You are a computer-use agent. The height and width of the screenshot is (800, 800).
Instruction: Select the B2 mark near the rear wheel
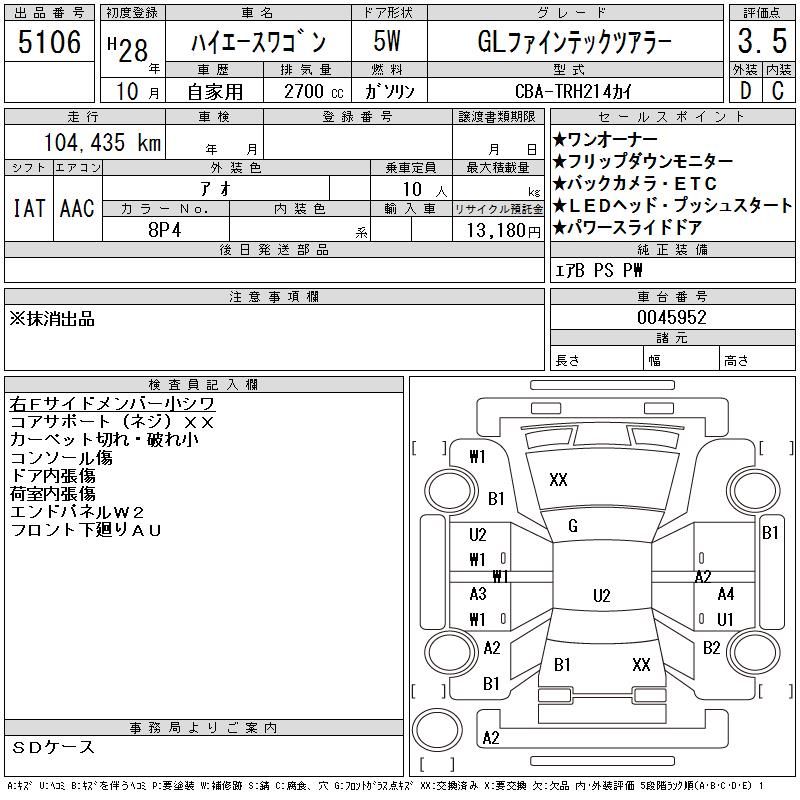[x=711, y=648]
